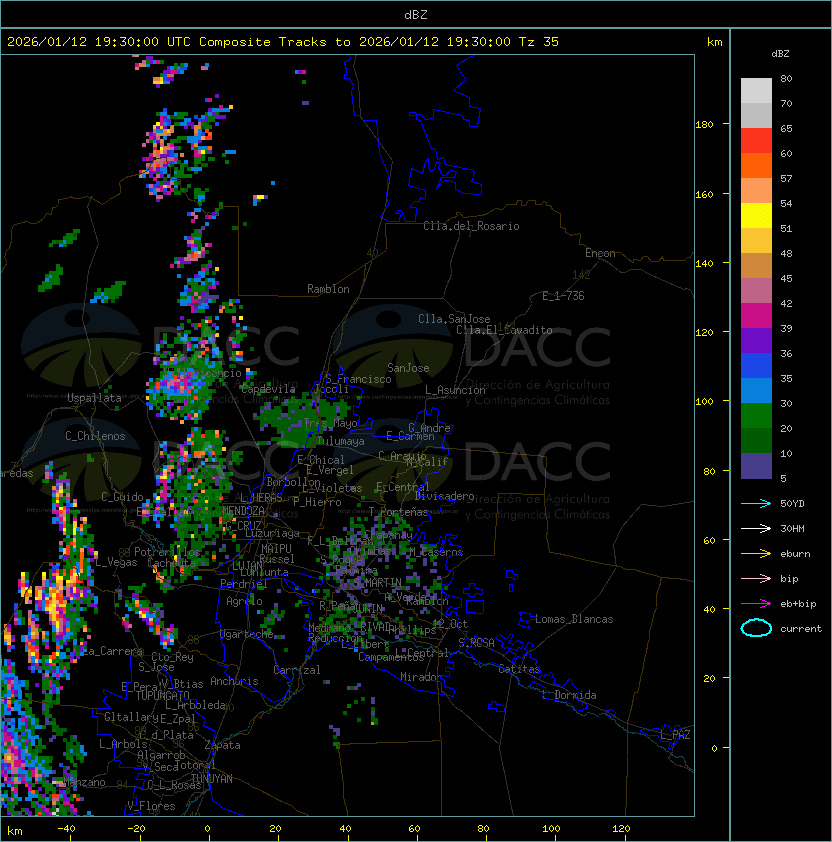
Task: Select the TUPUNGATO map label
Action: pos(162,695)
